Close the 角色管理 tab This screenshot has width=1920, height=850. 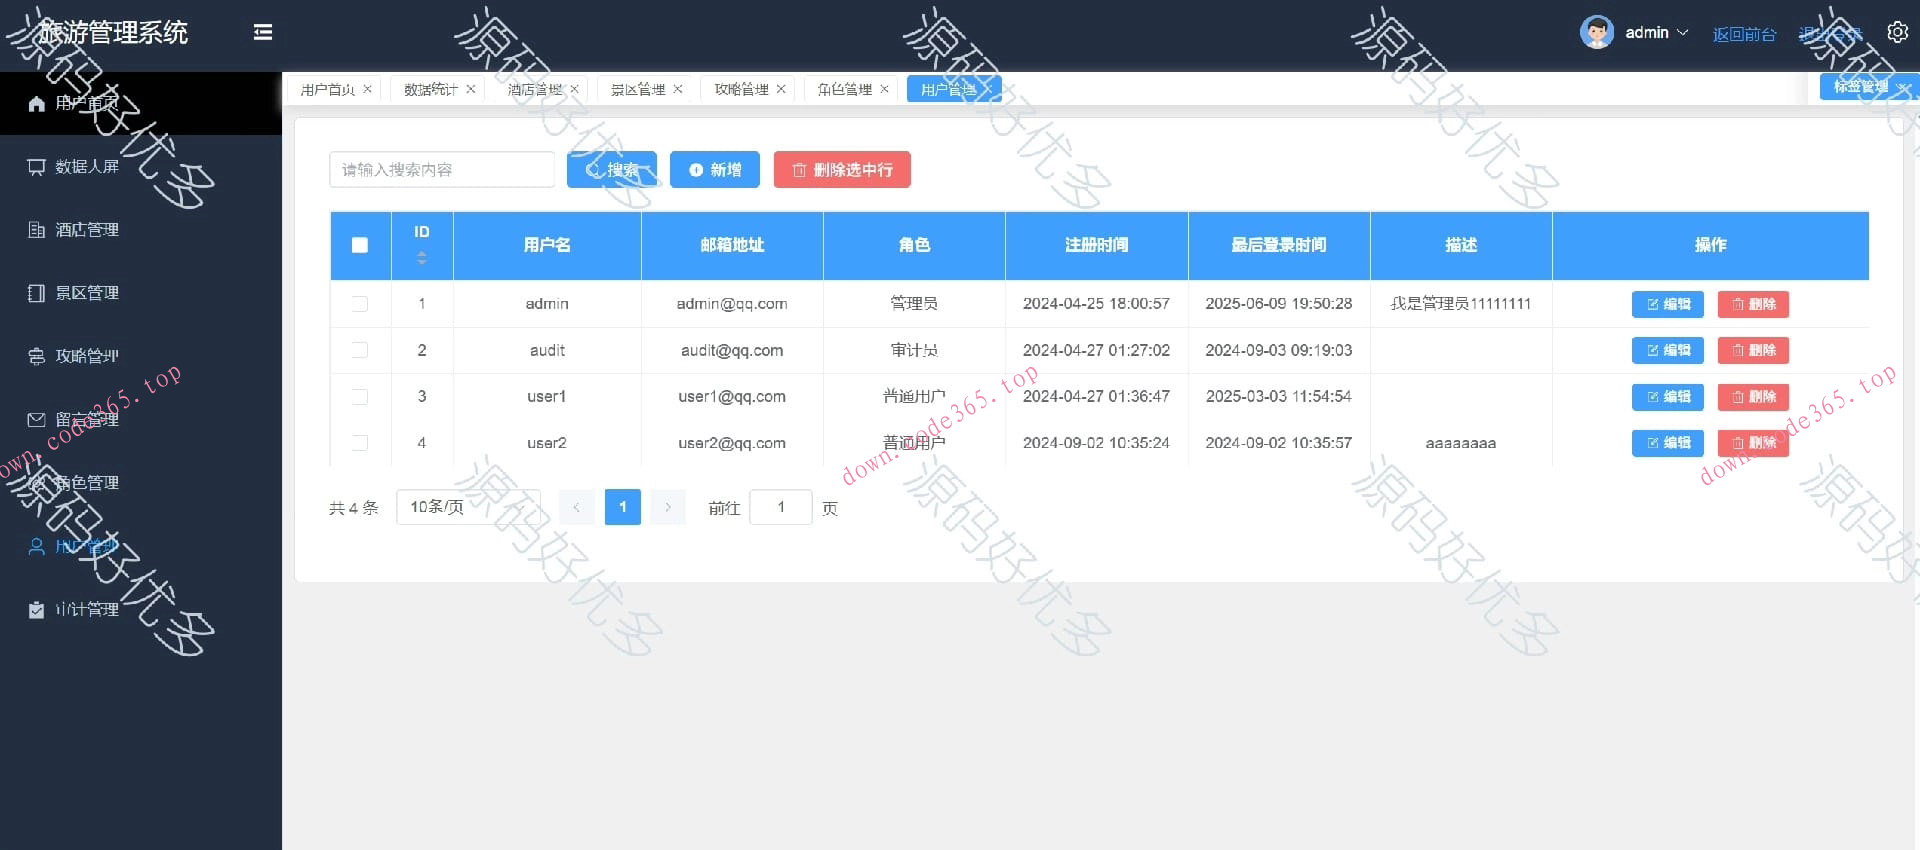point(885,89)
